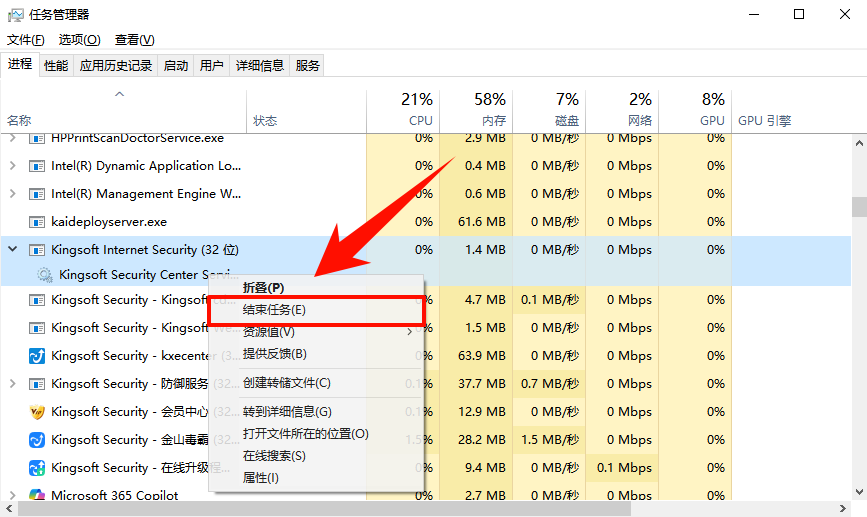
Task: Click the Kingsoft kxecenter process icon
Action: (x=37, y=356)
